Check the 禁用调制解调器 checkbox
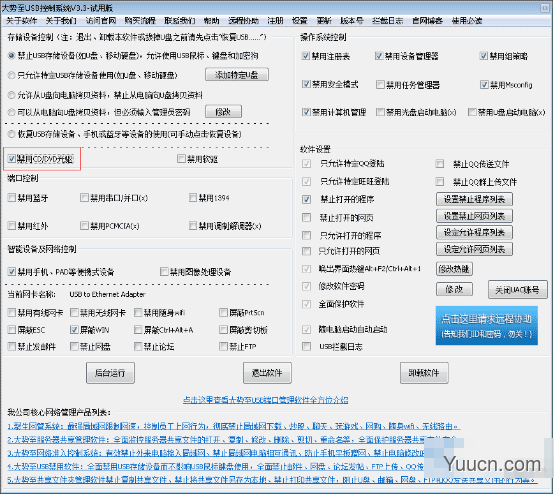Screen dimensions: 554x494 (193, 225)
